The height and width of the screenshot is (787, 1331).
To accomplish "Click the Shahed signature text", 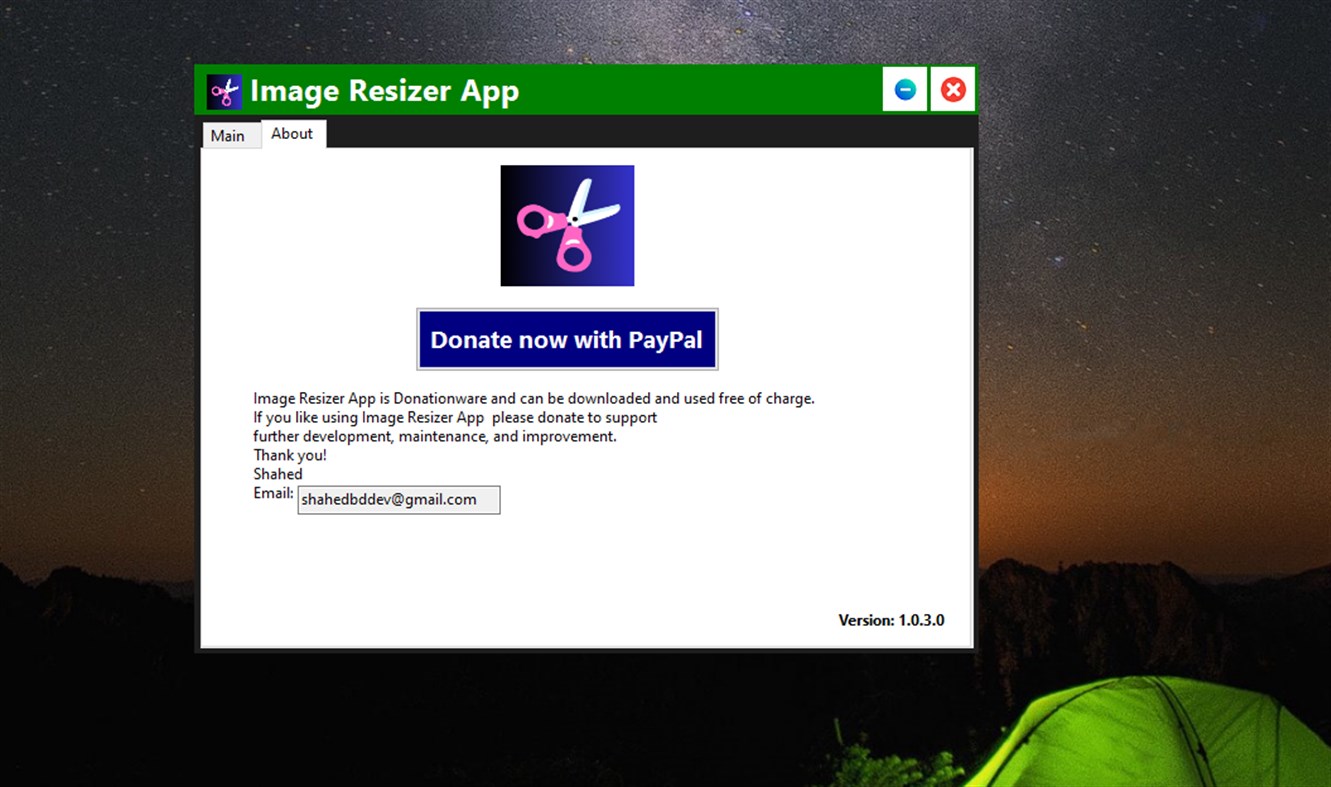I will point(277,474).
